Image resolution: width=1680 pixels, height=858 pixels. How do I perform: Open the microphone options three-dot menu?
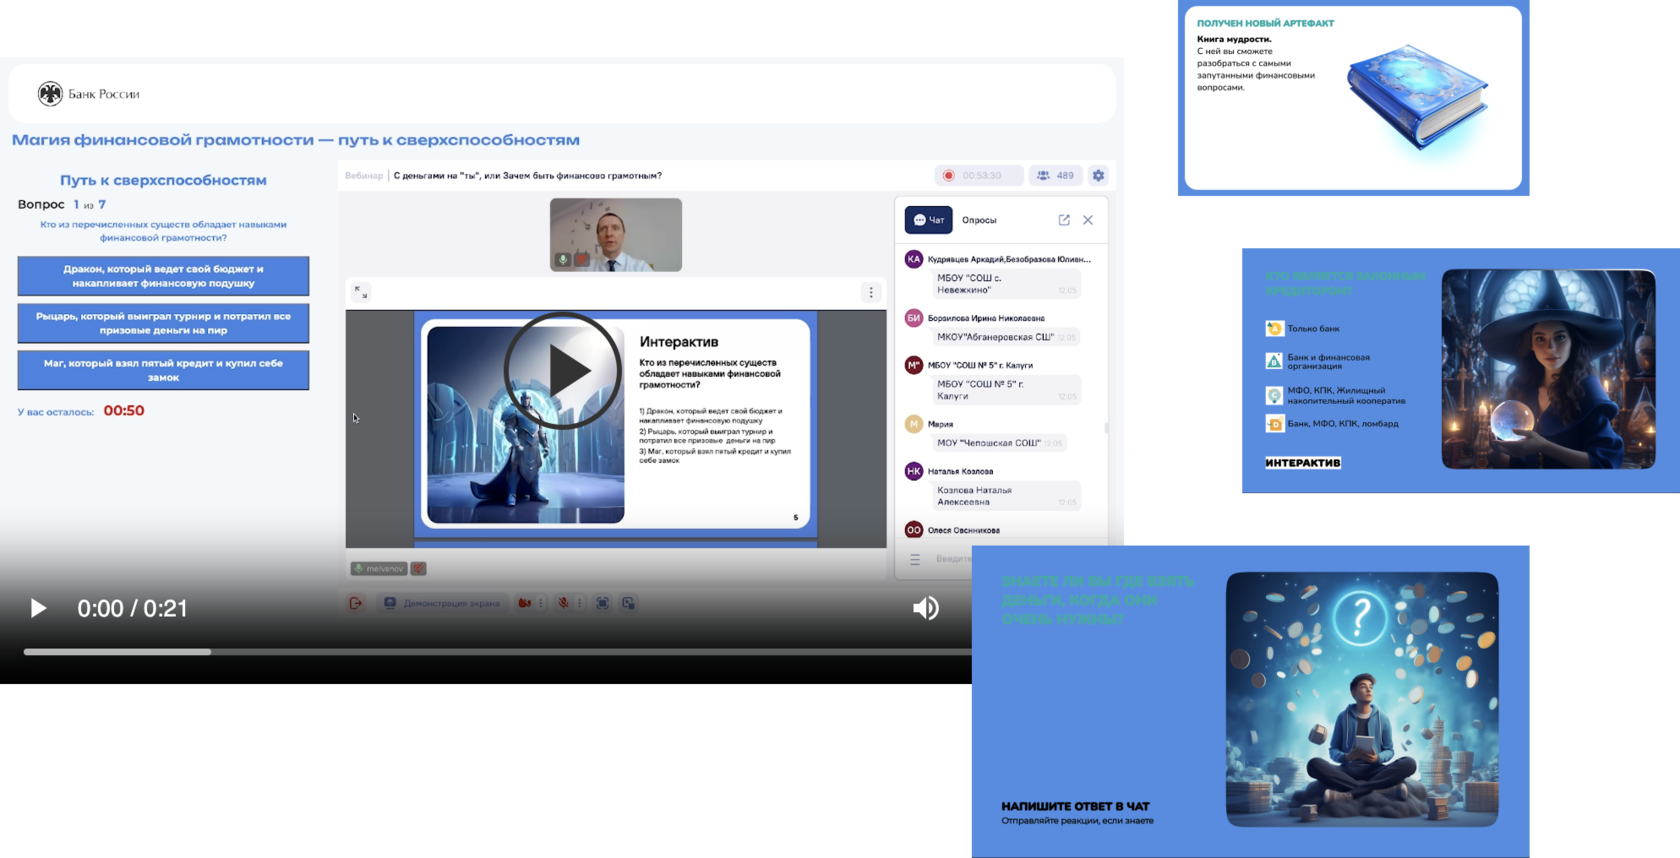click(x=580, y=603)
